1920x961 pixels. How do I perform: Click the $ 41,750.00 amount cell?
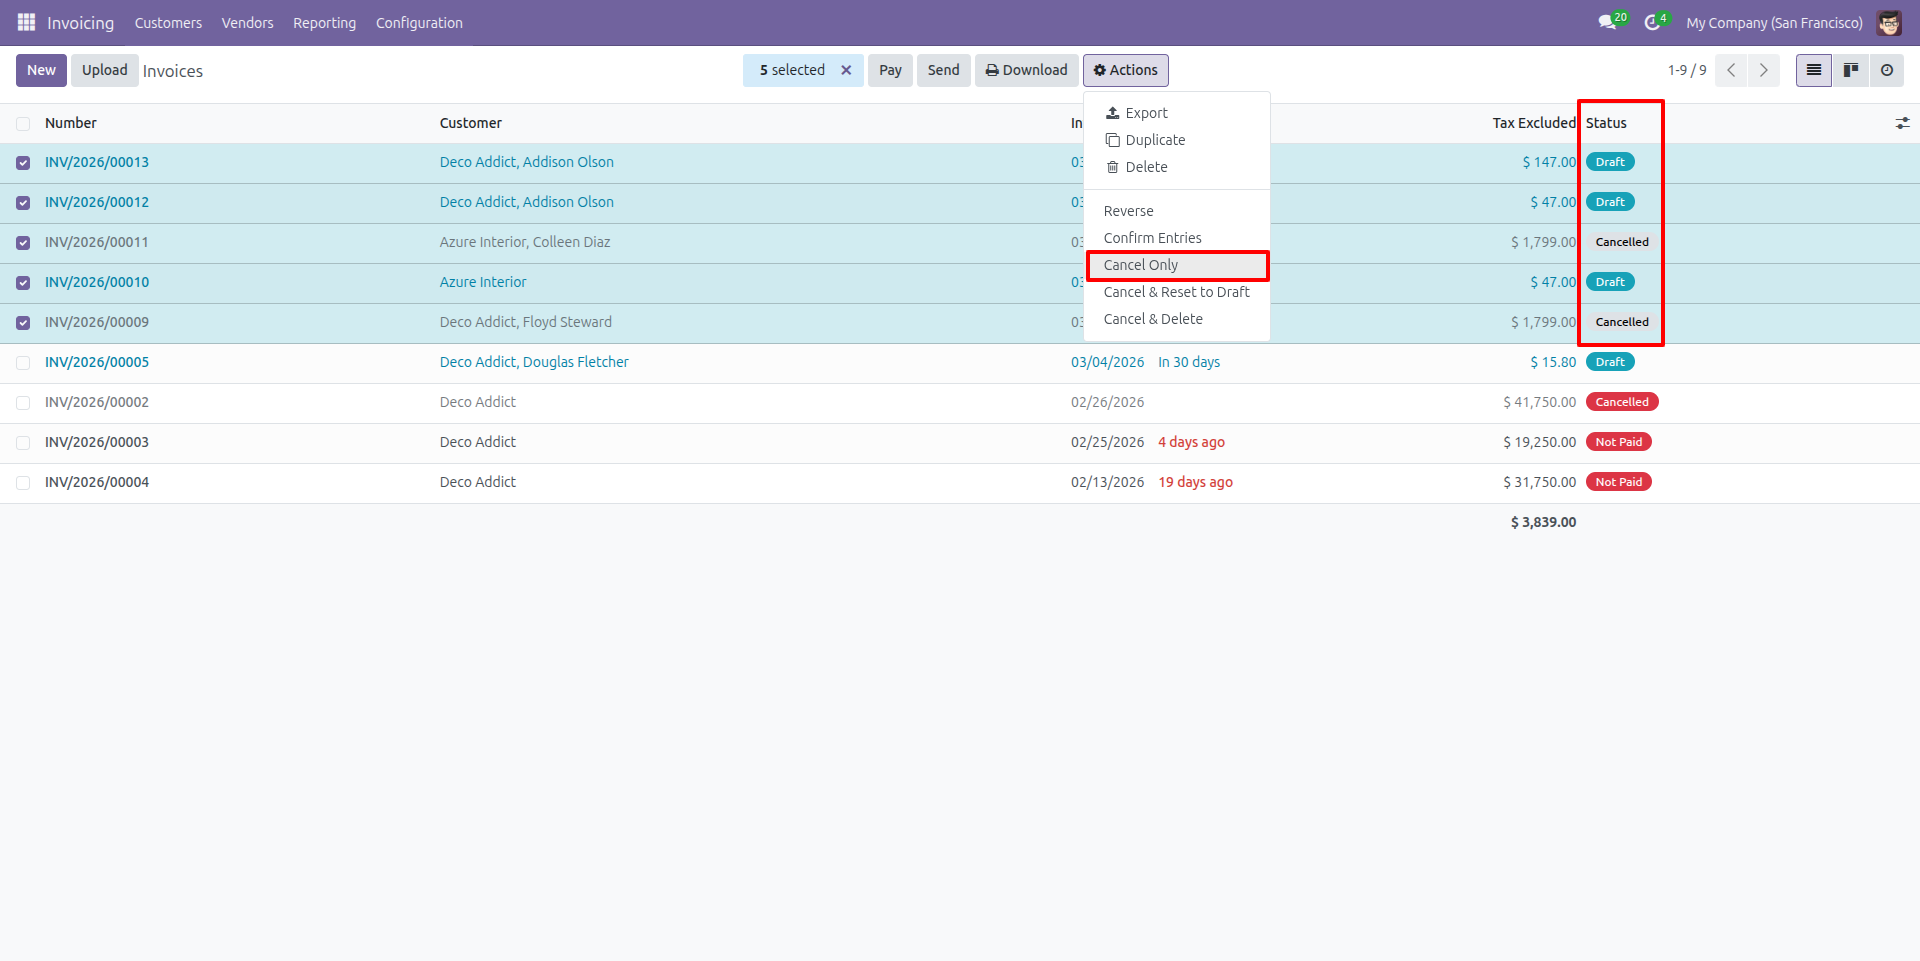(x=1539, y=402)
